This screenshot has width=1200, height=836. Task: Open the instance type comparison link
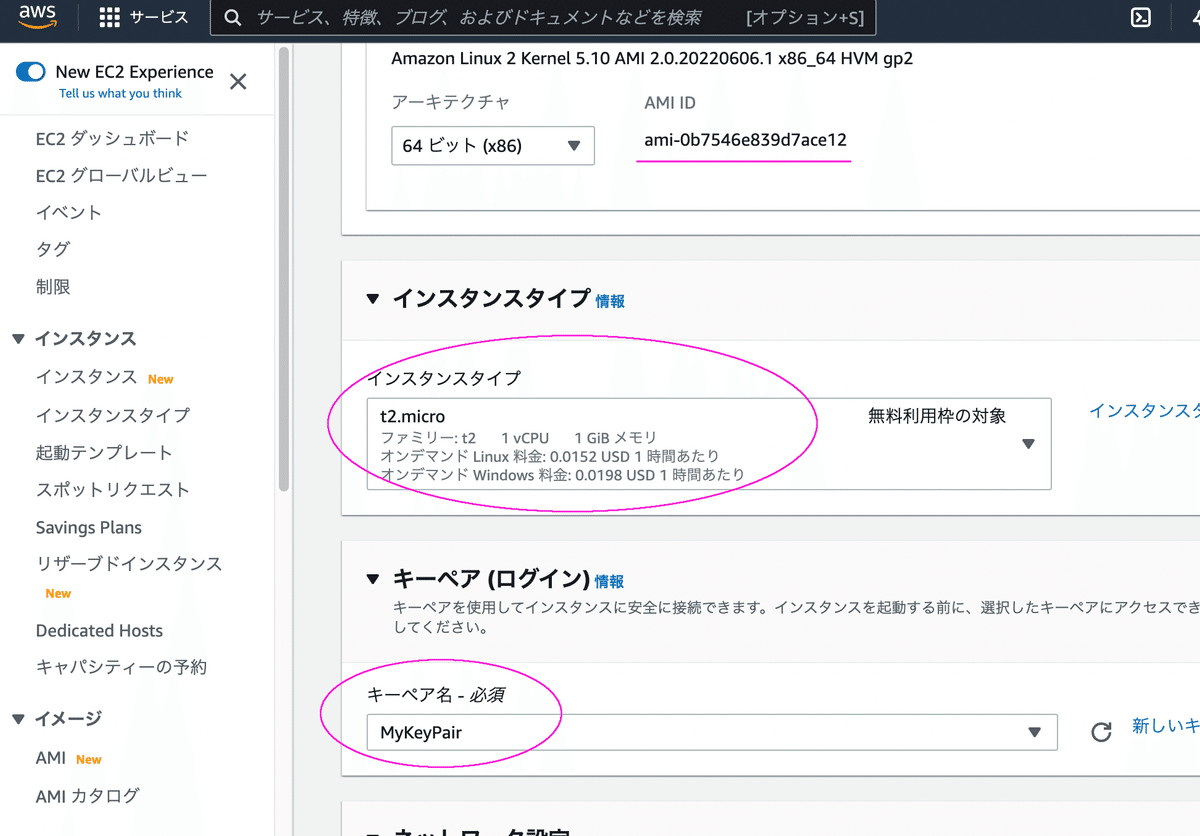[x=1144, y=411]
